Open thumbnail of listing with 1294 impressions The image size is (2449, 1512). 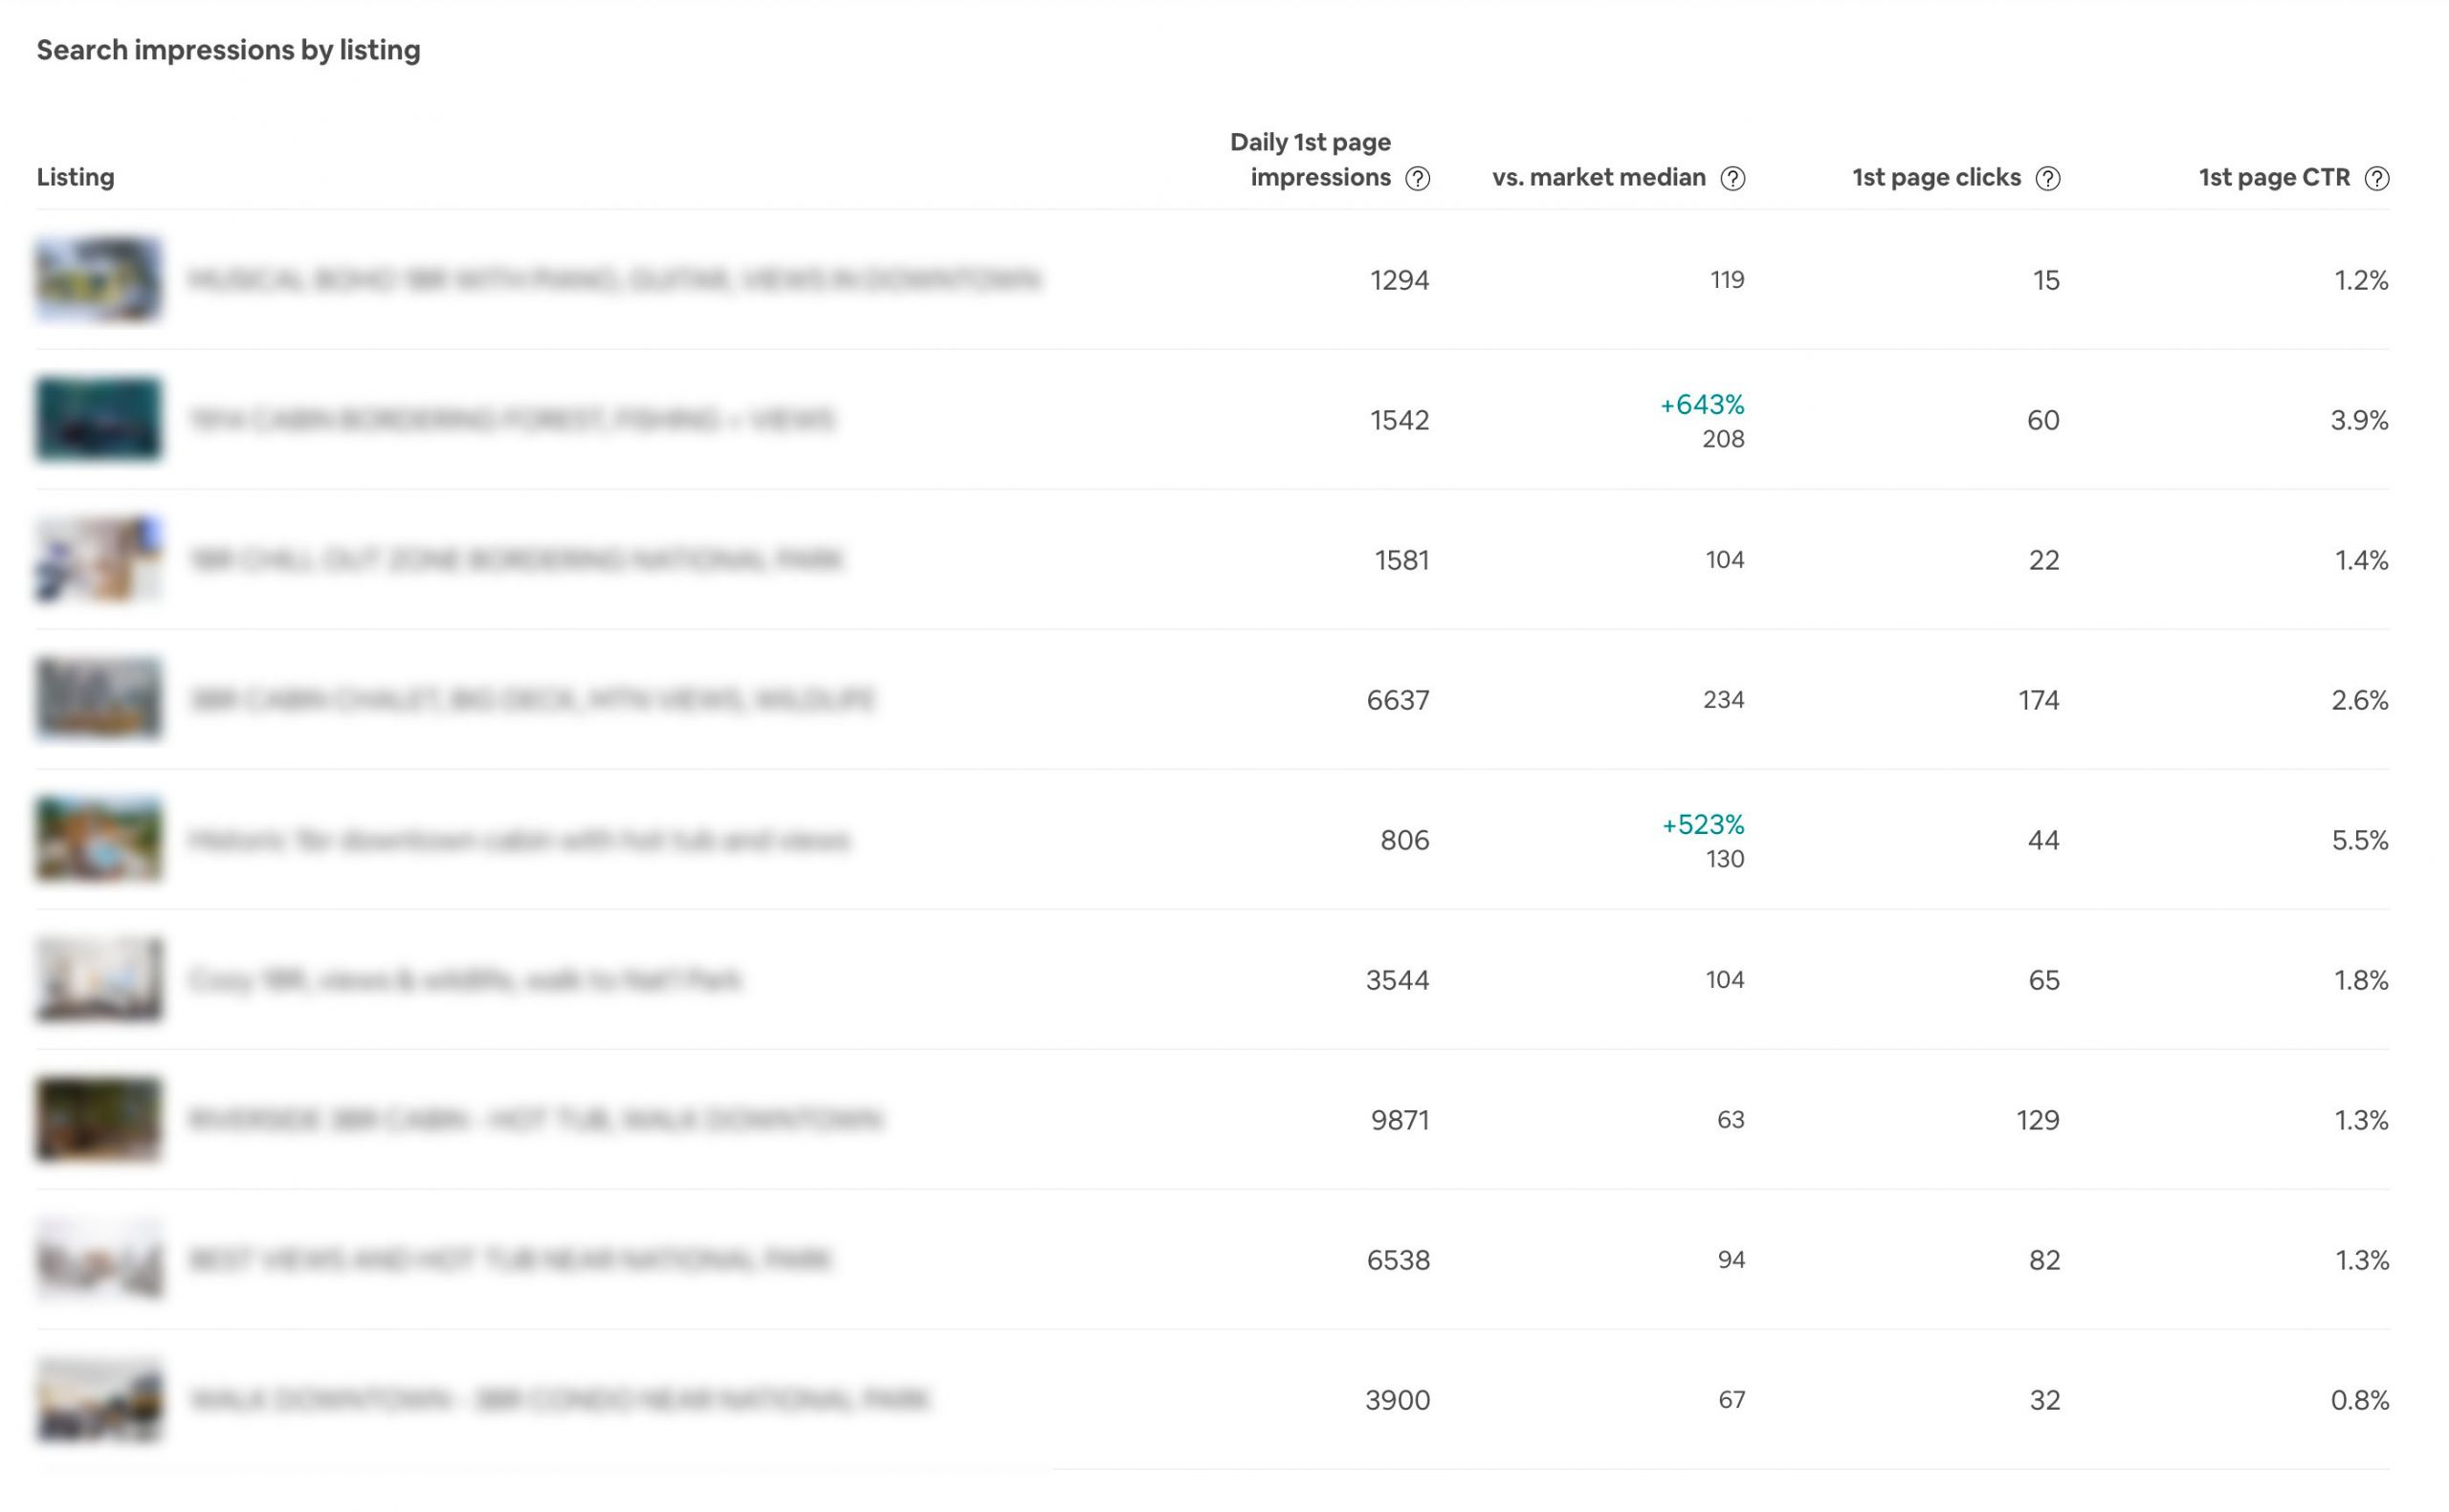click(x=98, y=279)
